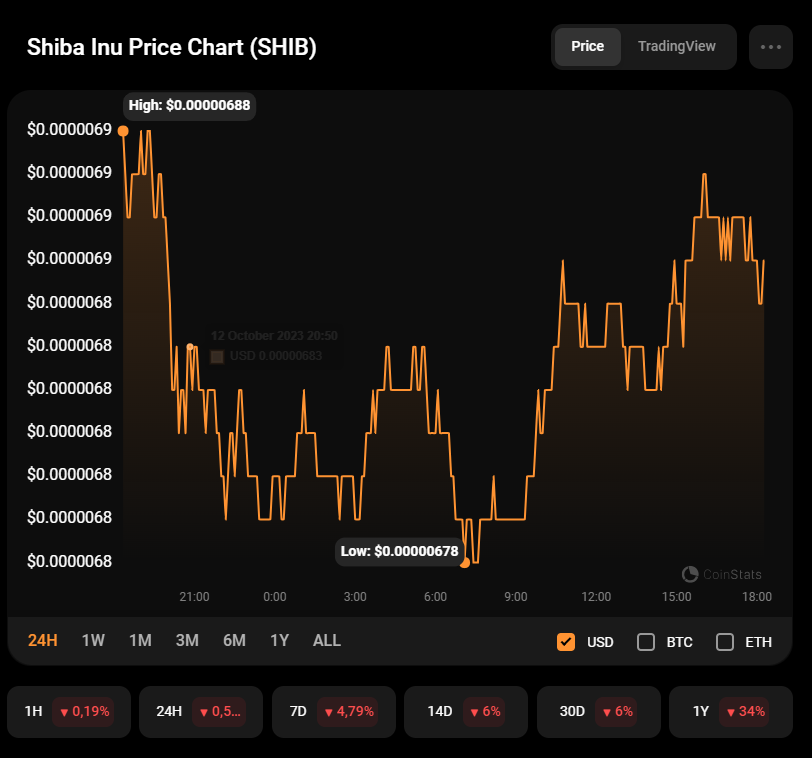Select the 1M time range
The width and height of the screenshot is (812, 758).
point(140,640)
